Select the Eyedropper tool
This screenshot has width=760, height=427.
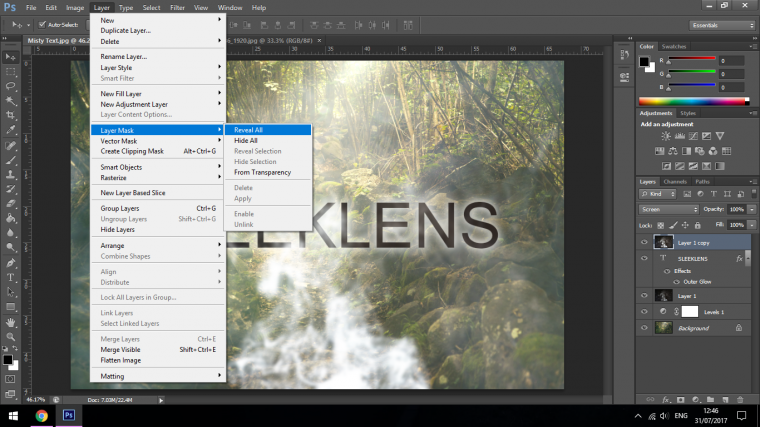coord(10,130)
